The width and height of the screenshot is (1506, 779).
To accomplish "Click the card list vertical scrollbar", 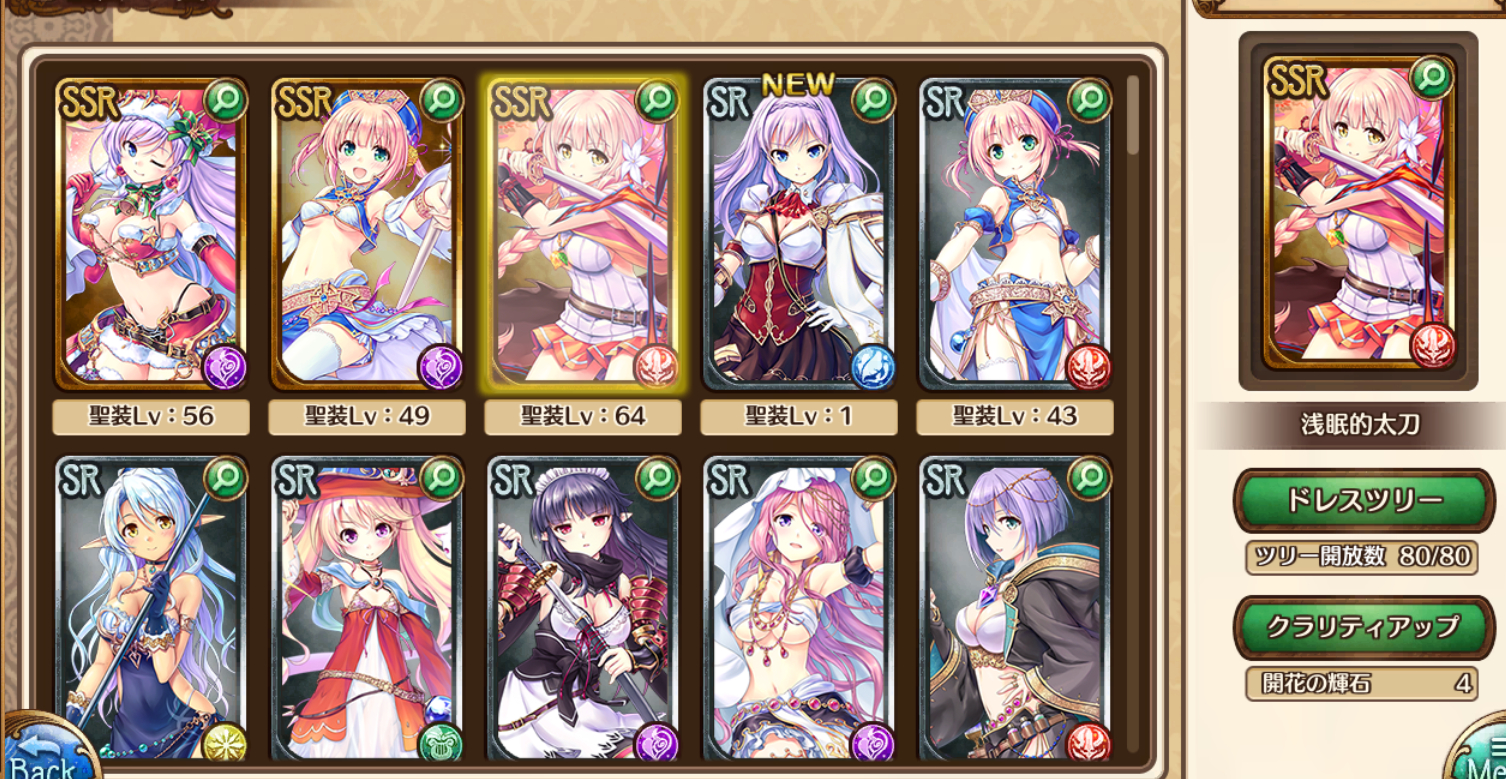I will tap(1133, 115).
